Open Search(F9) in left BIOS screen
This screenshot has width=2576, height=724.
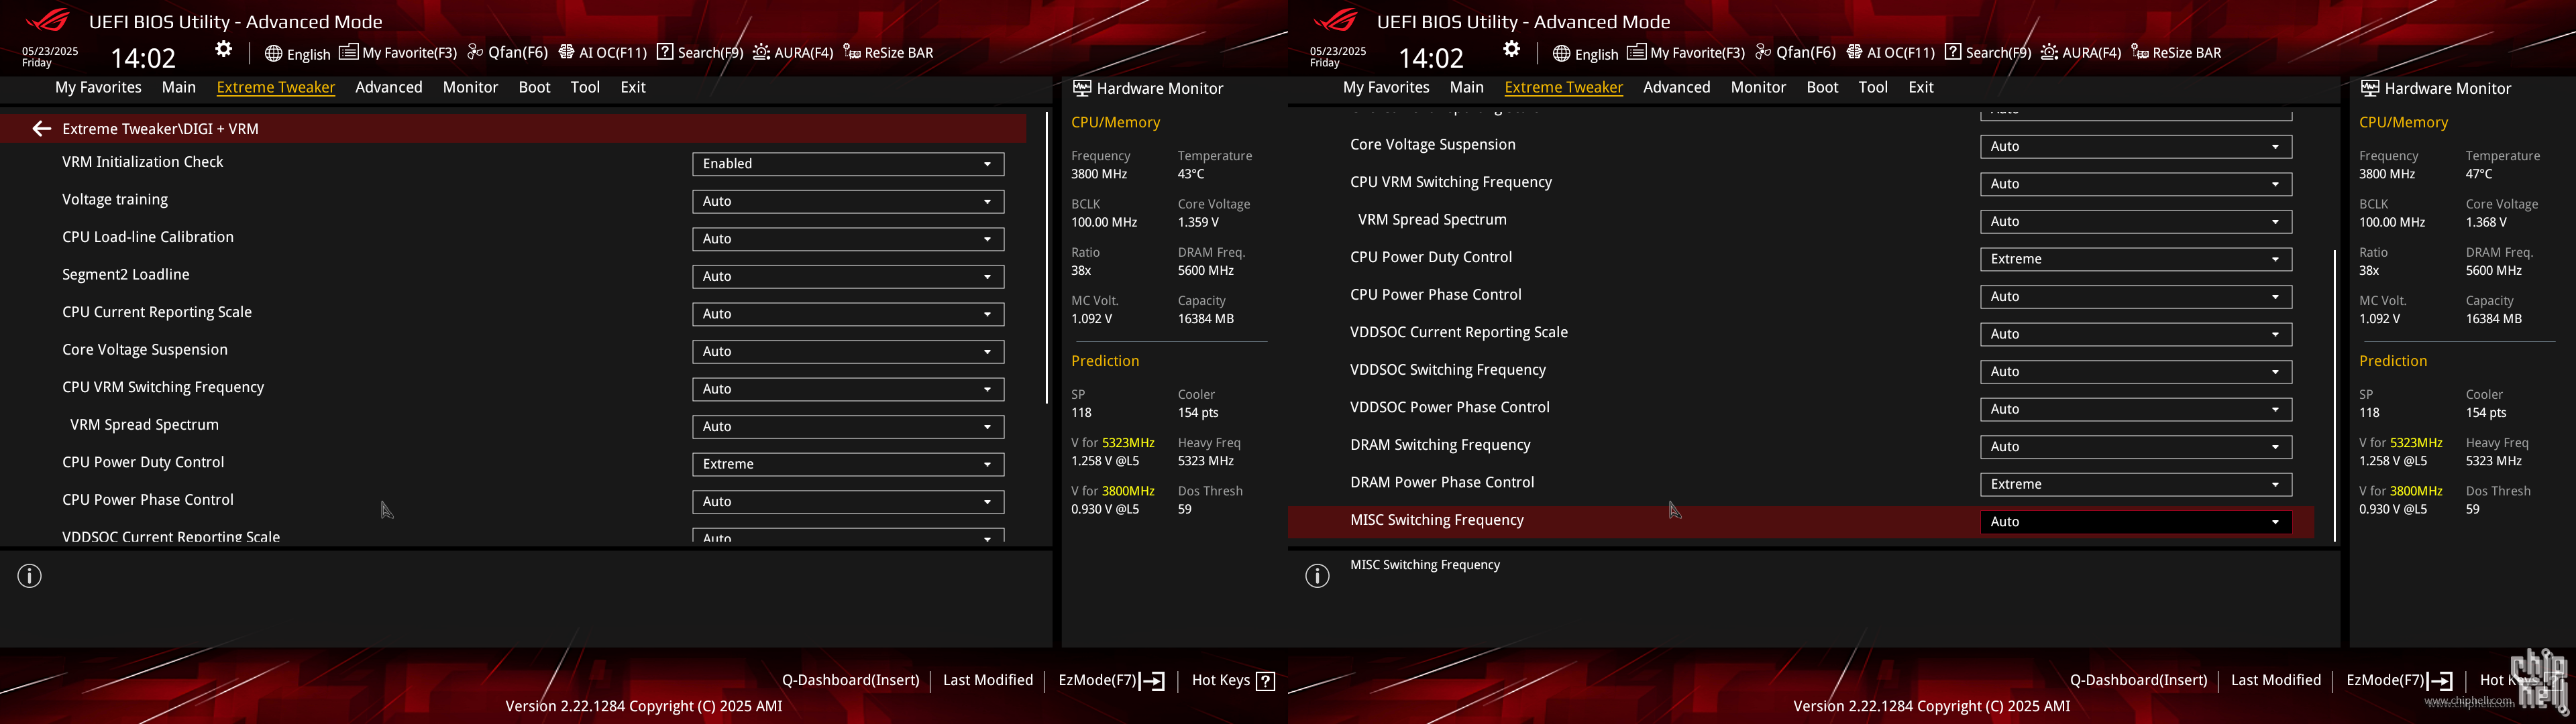(700, 53)
